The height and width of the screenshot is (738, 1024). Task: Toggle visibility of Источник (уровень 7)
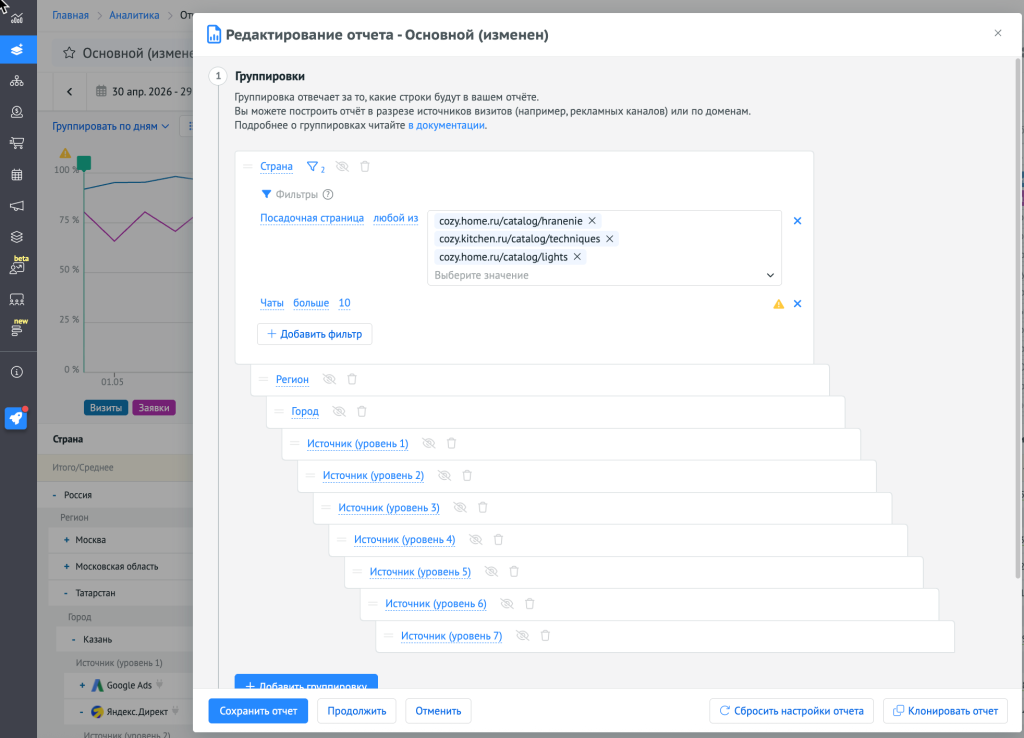(522, 635)
